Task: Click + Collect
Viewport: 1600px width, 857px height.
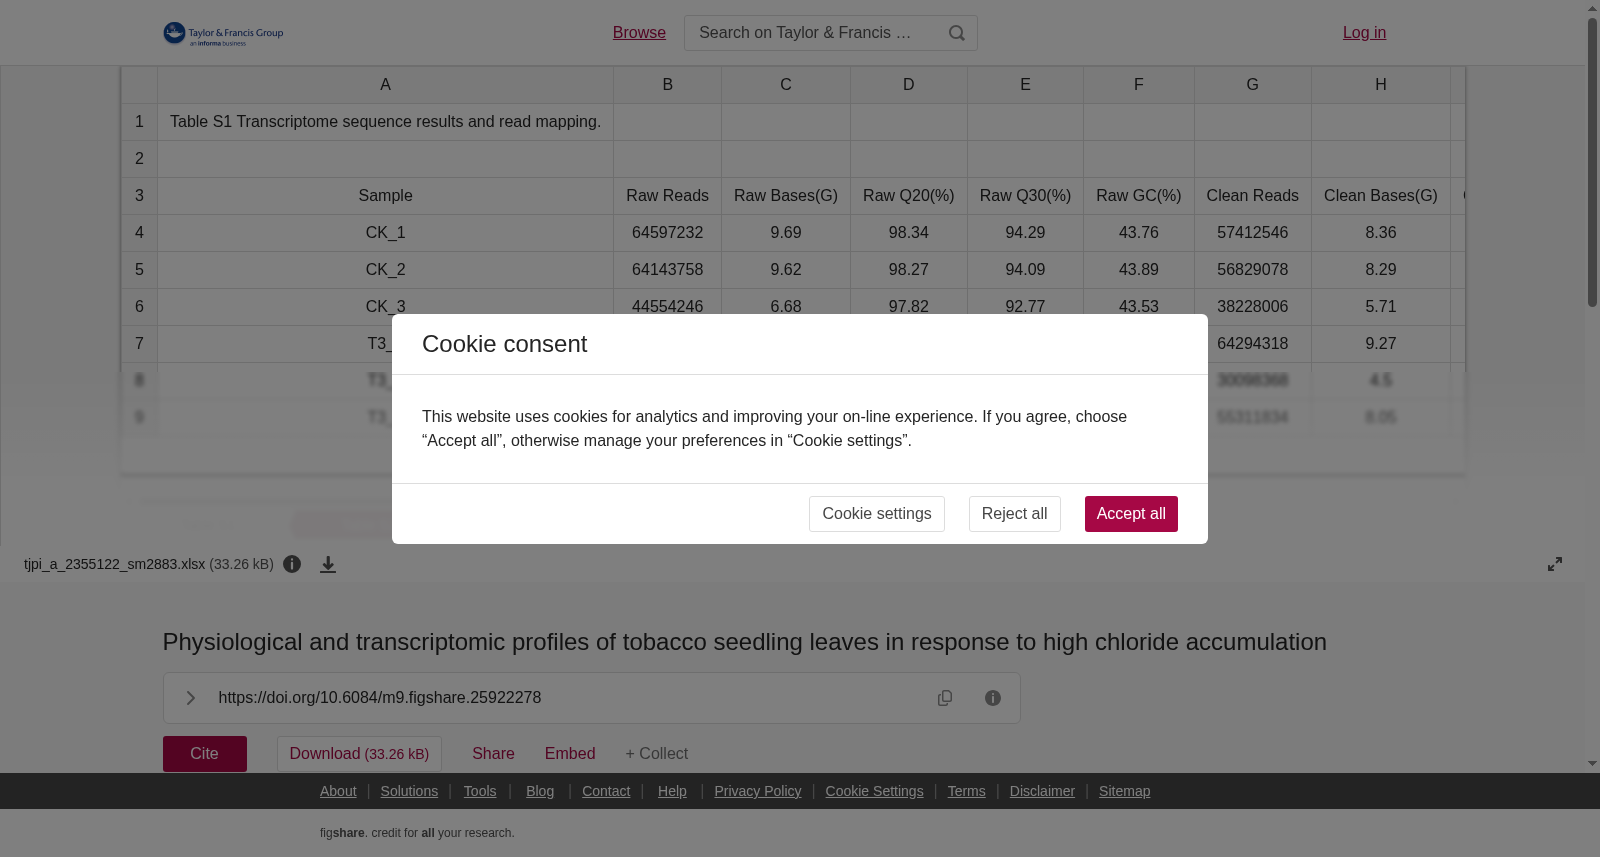Action: (x=657, y=754)
